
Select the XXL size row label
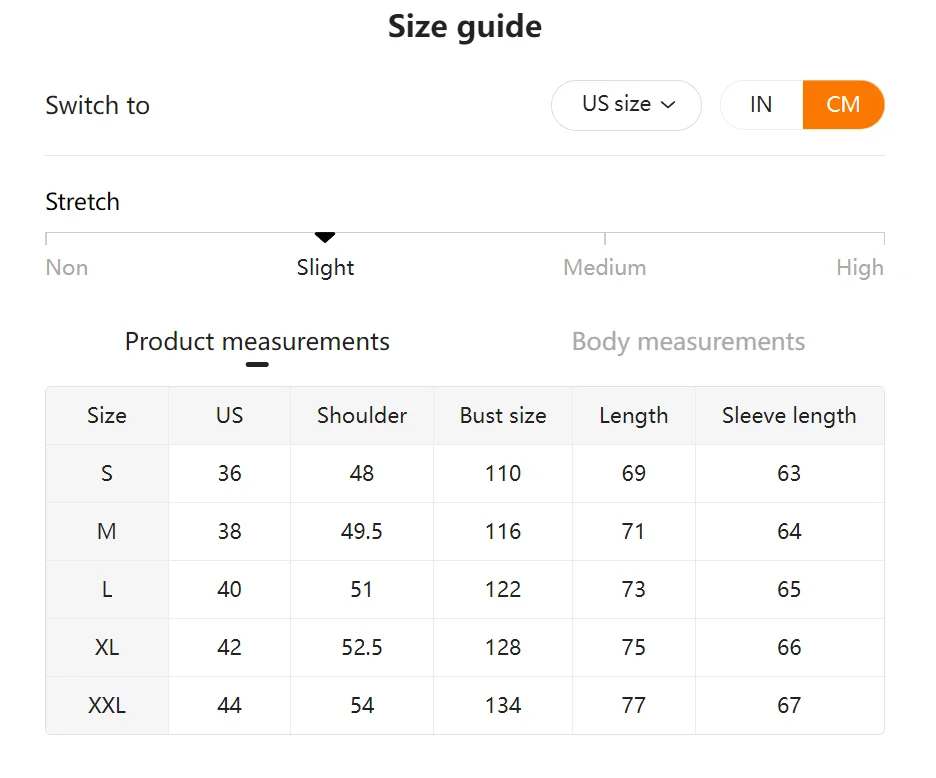coord(107,706)
